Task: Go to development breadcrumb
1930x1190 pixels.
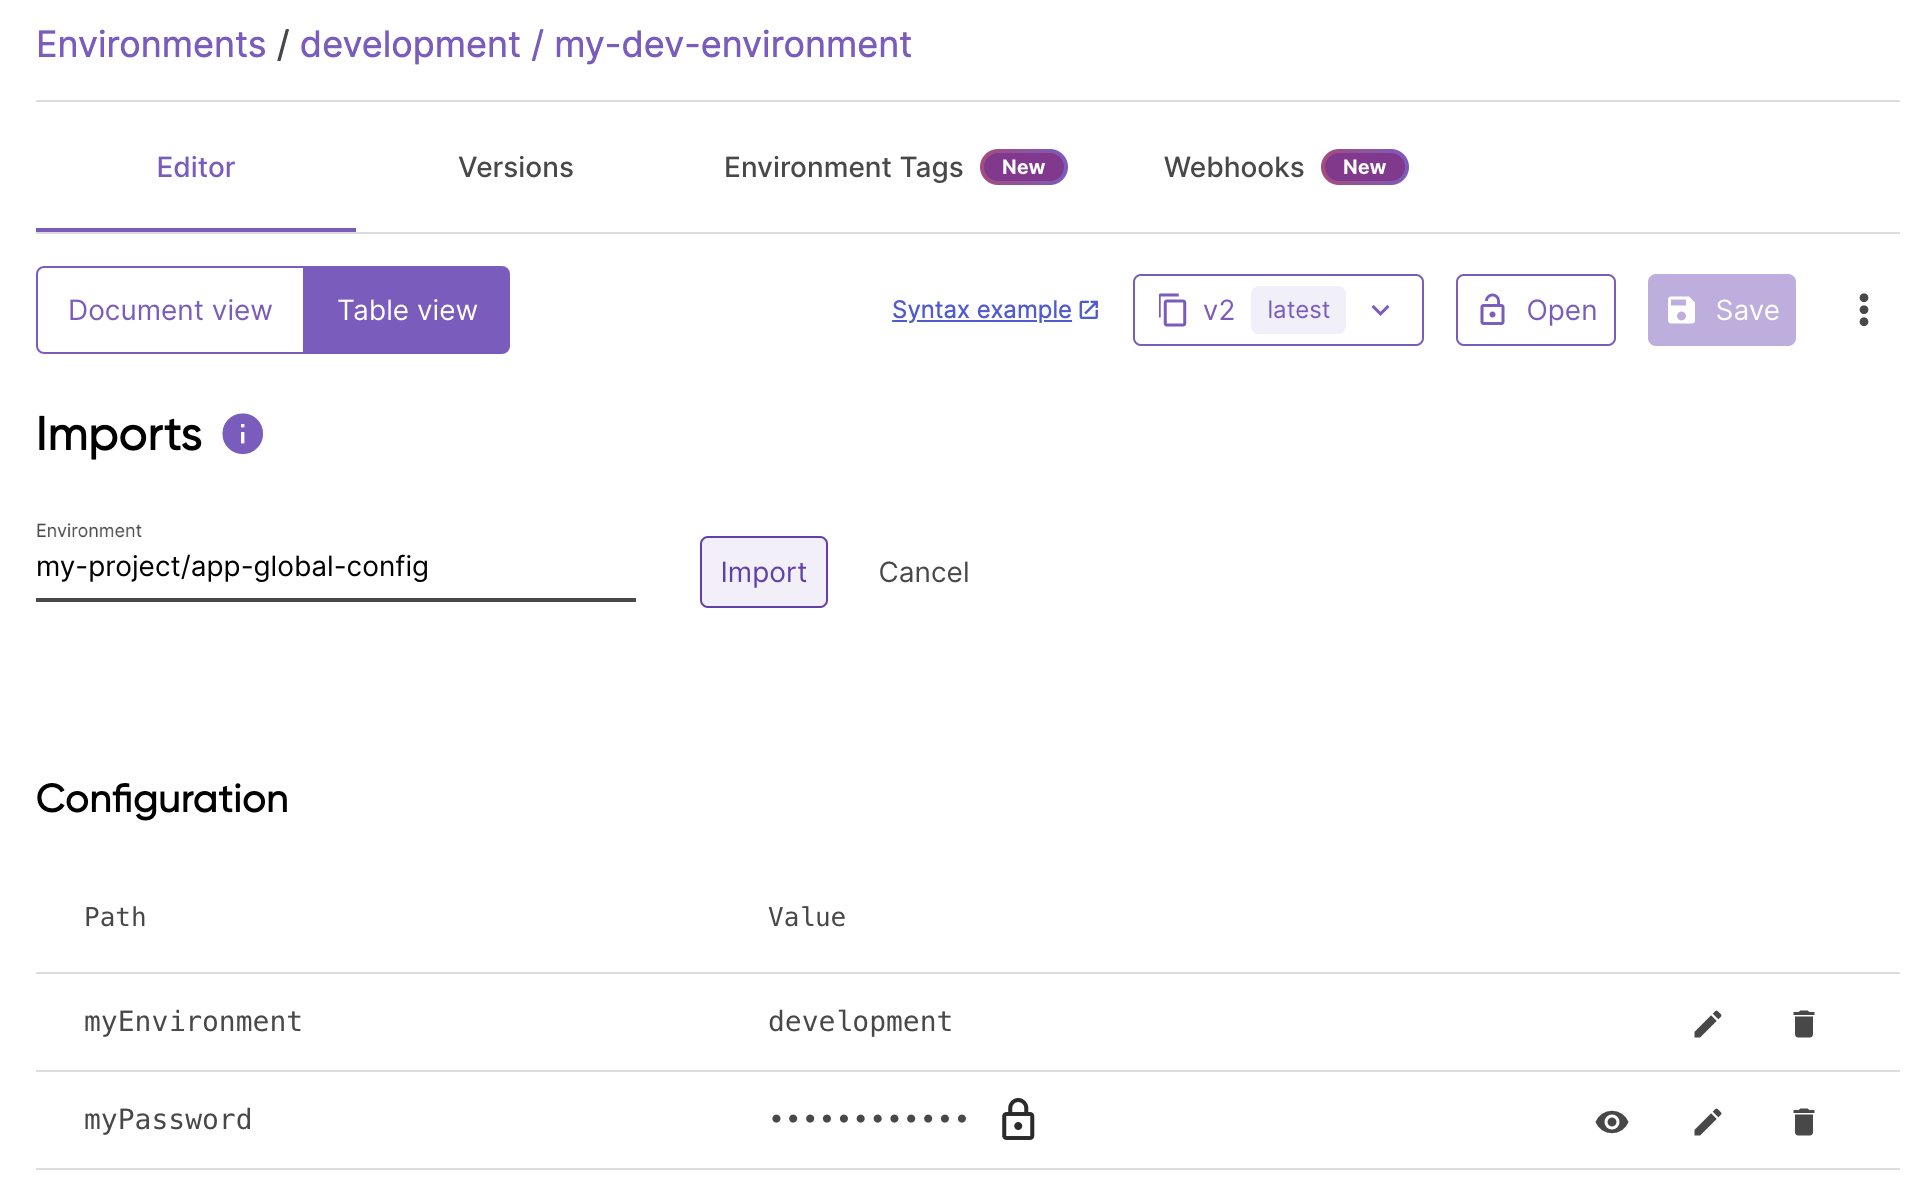Action: coord(410,45)
